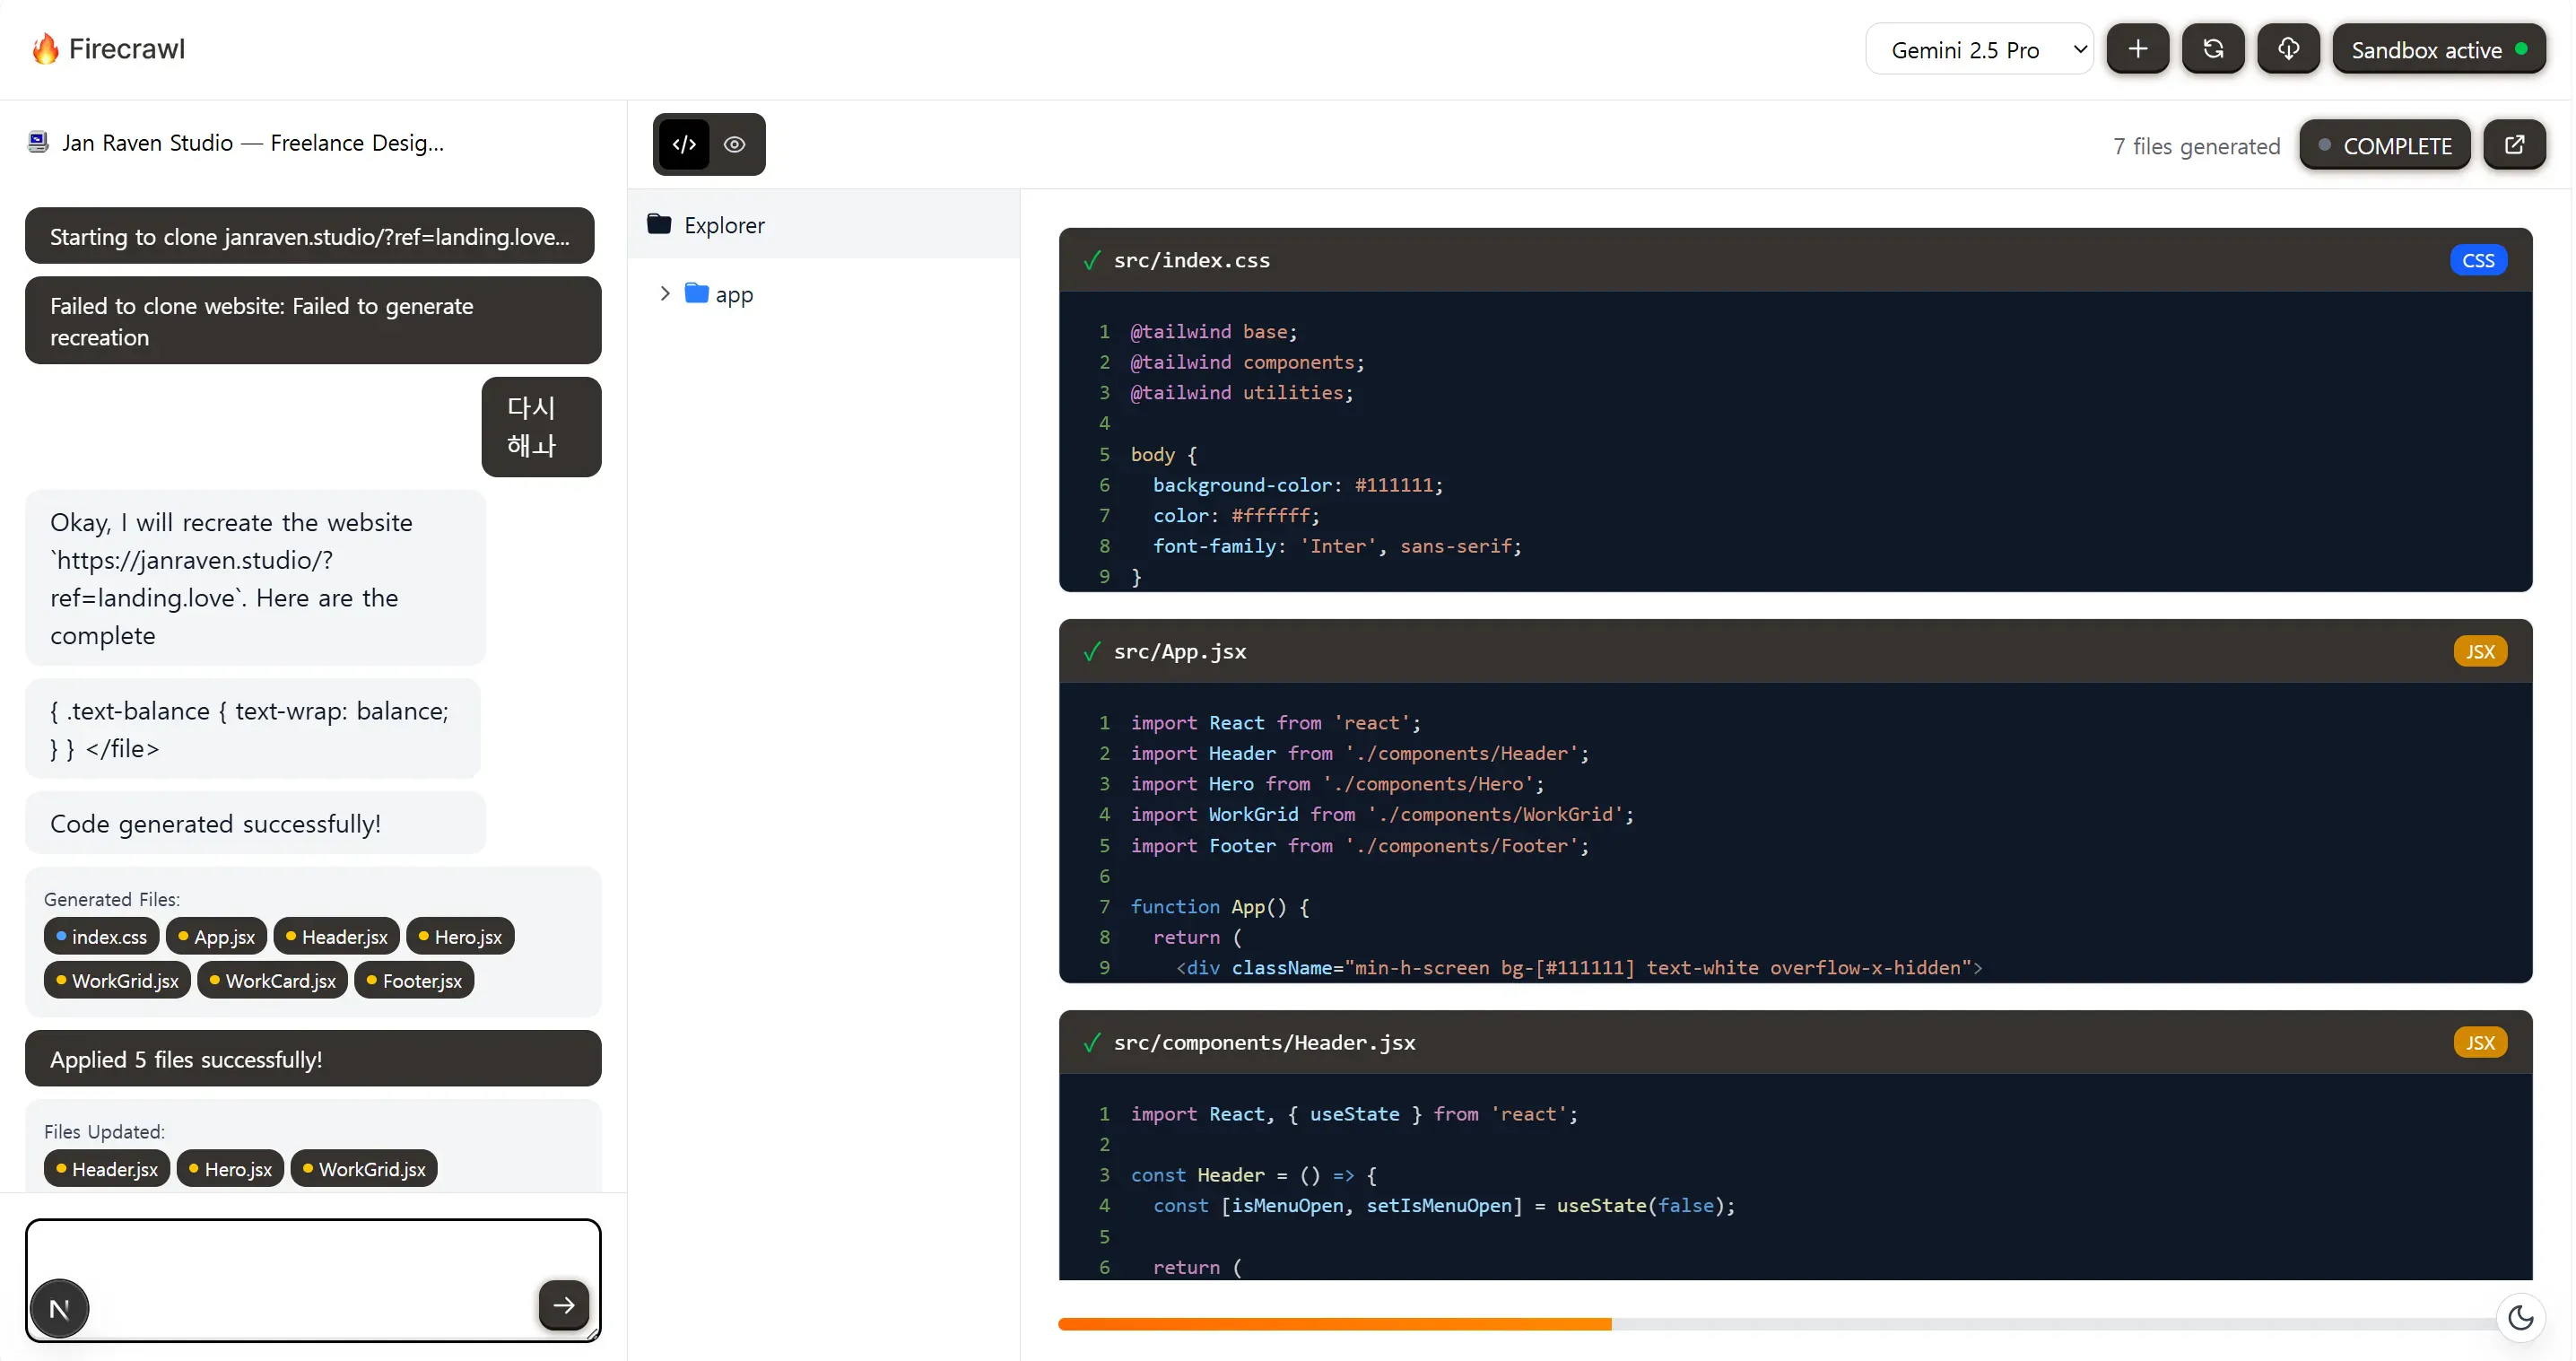Expand the app folder chevron
Image resolution: width=2576 pixels, height=1361 pixels.
pyautogui.click(x=665, y=293)
